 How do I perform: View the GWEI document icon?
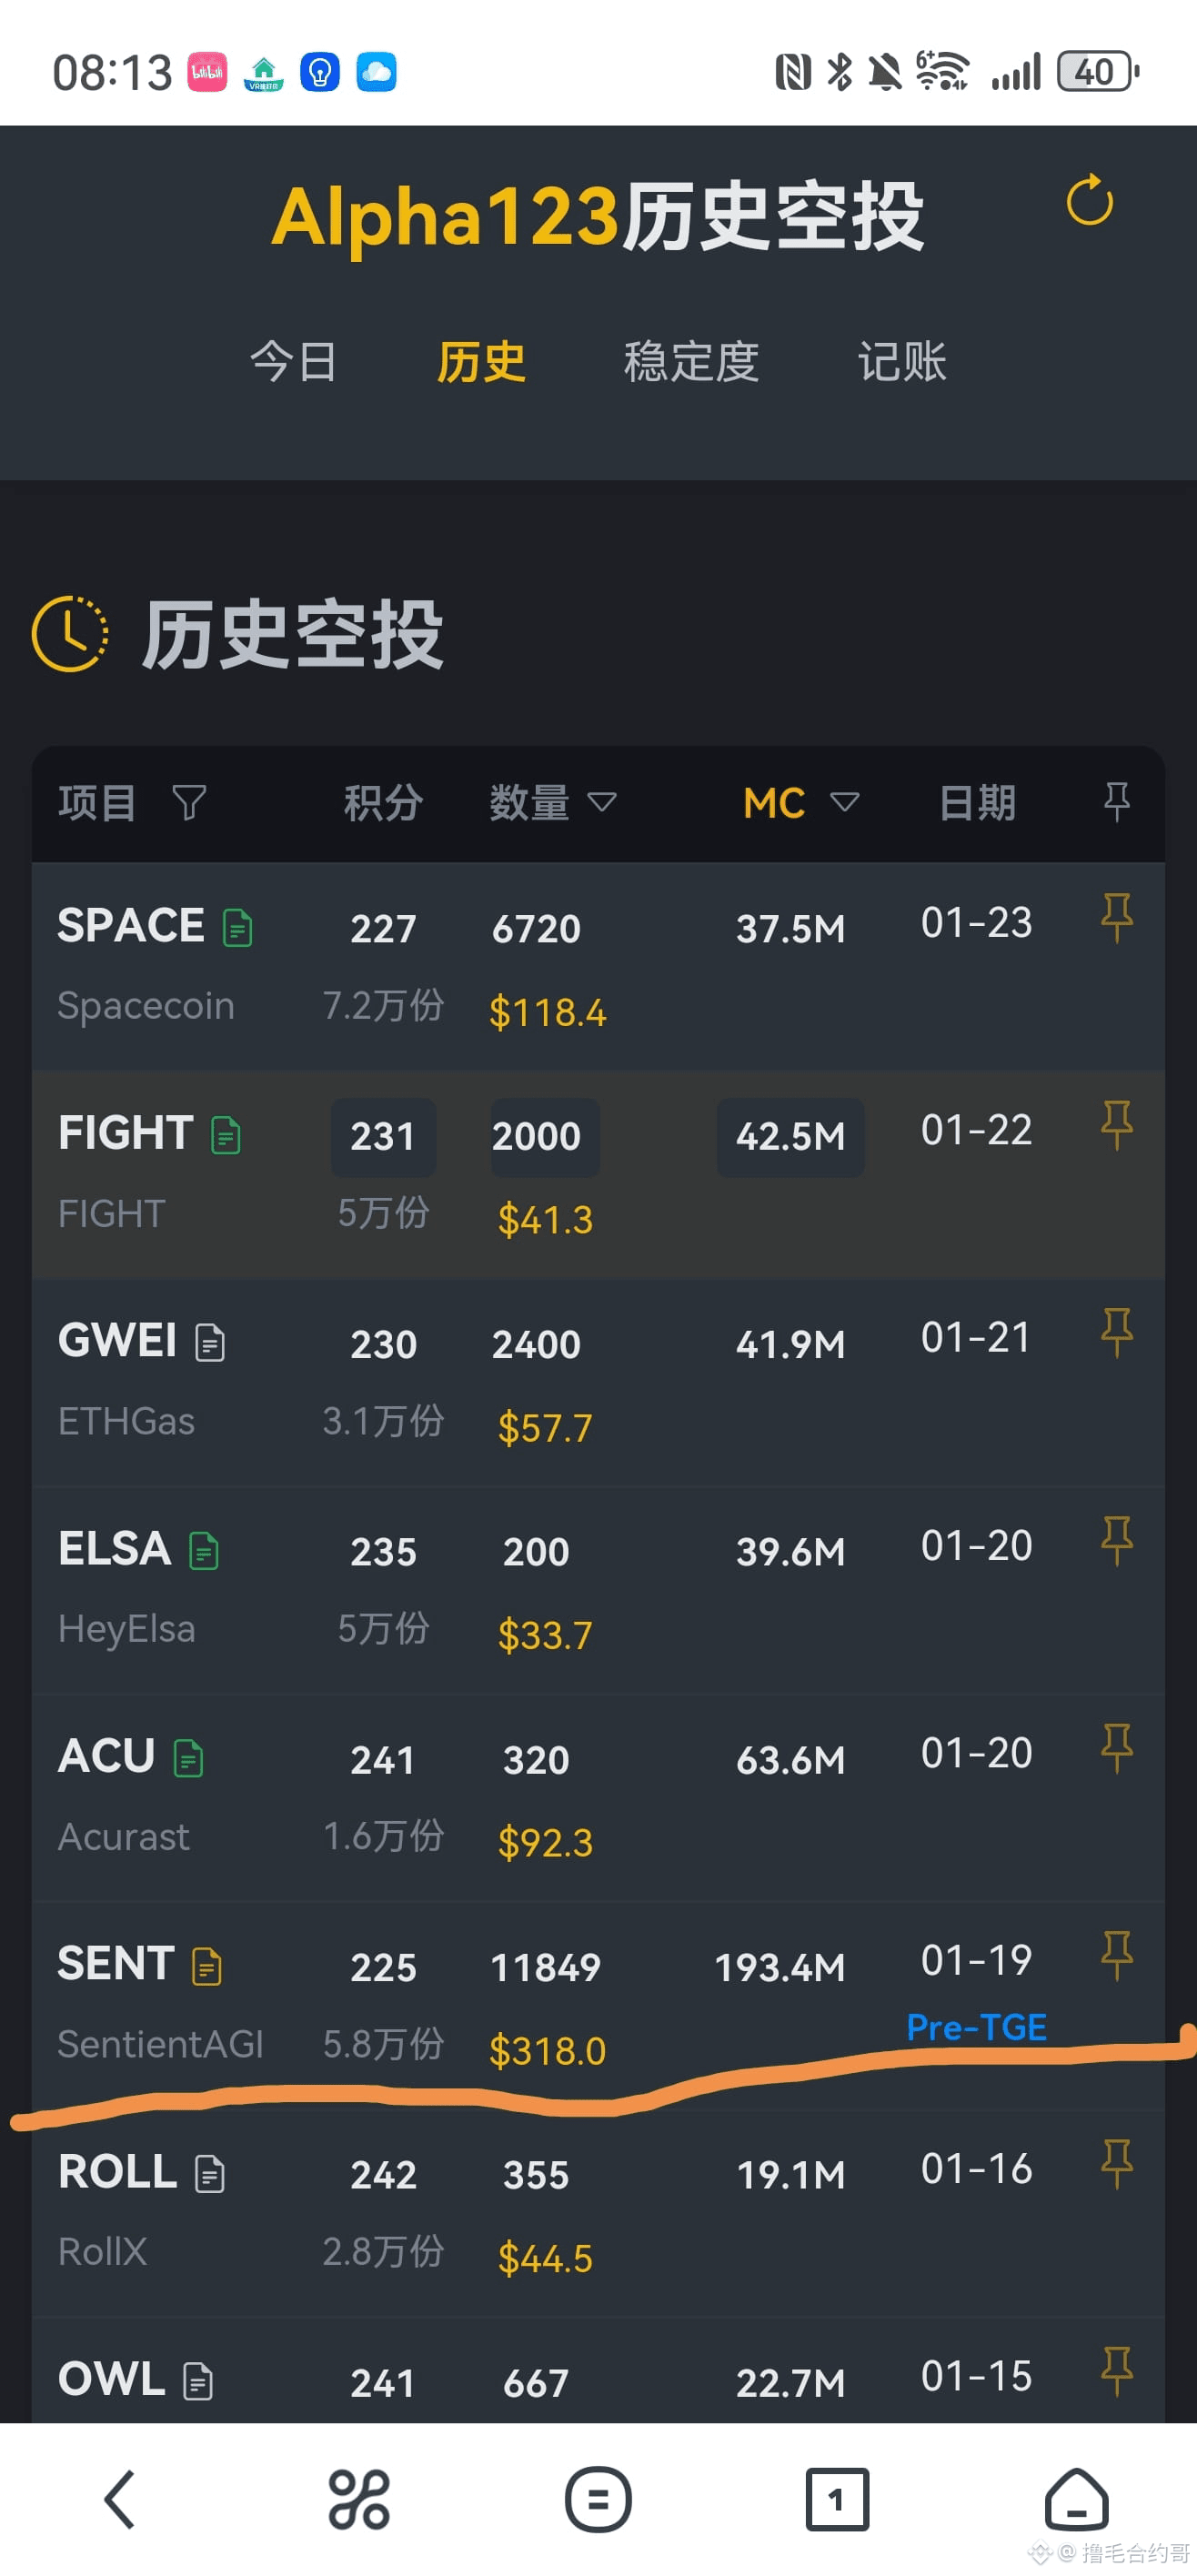tap(210, 1342)
